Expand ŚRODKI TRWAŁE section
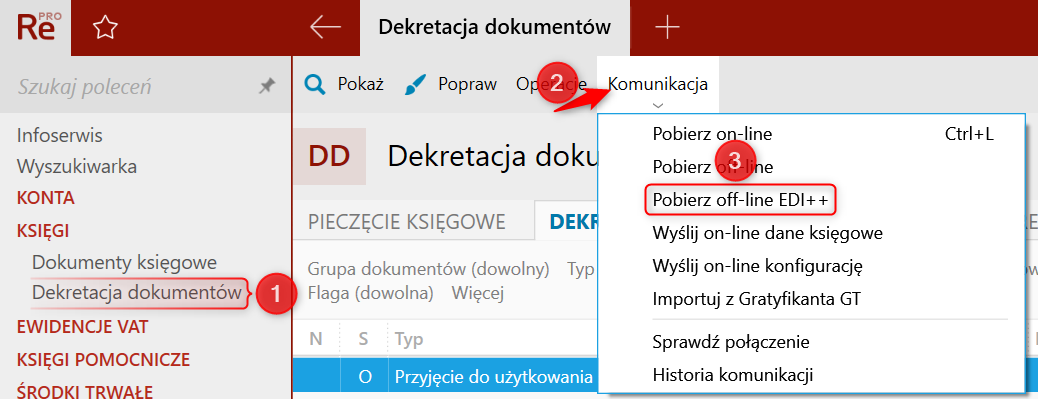This screenshot has width=1038, height=399. (85, 391)
